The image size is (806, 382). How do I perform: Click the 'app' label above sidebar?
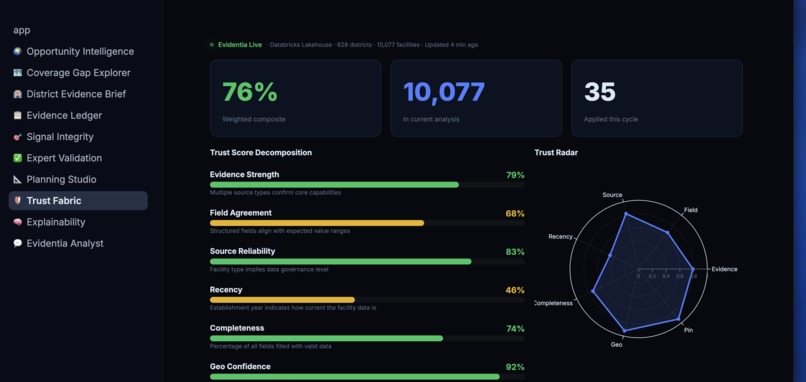(x=22, y=30)
